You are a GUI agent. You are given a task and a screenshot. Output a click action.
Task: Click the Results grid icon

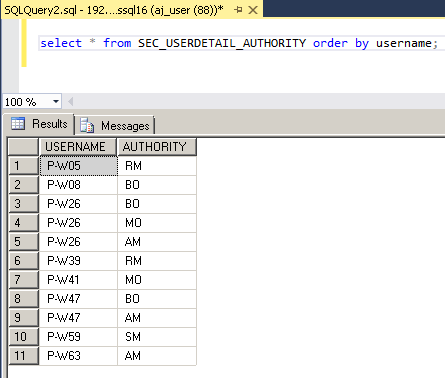click(x=18, y=124)
